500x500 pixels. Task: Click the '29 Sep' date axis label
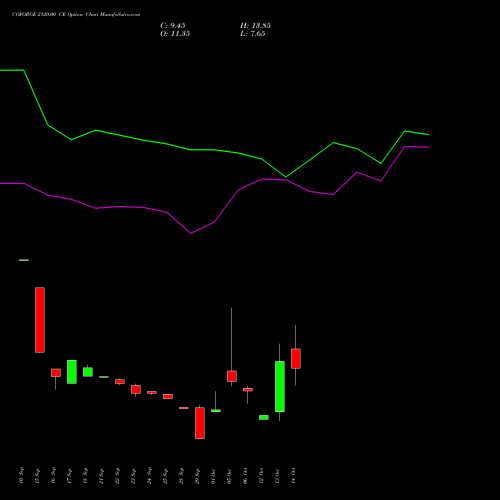pyautogui.click(x=198, y=476)
